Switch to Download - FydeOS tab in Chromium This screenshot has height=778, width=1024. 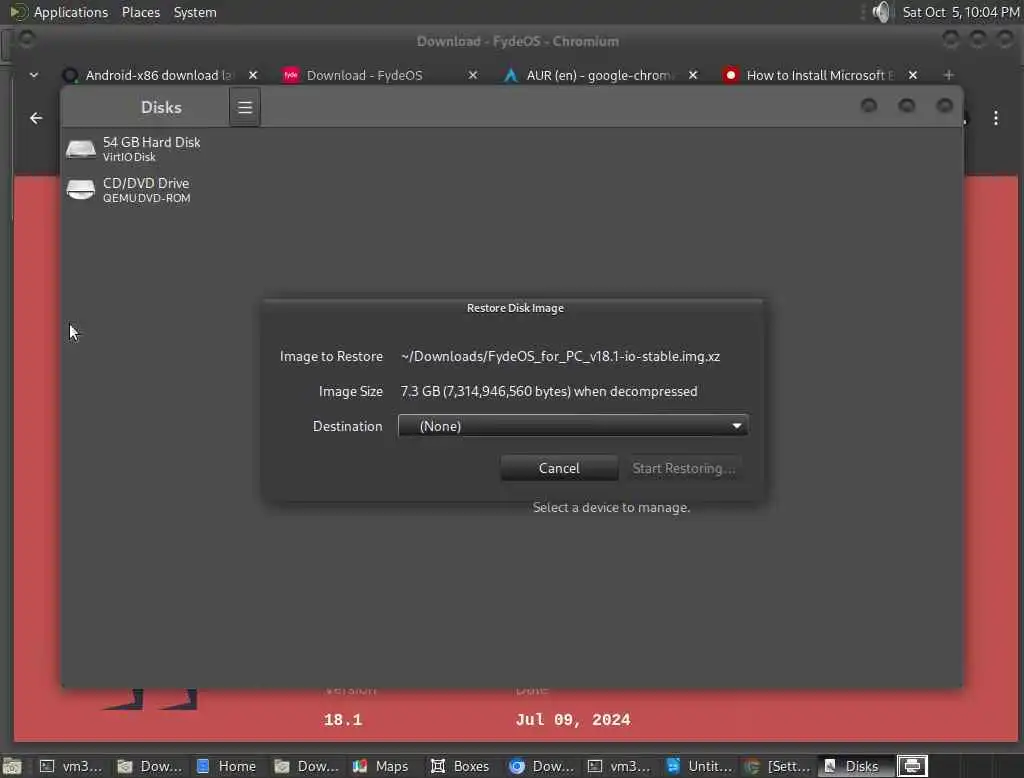[379, 75]
